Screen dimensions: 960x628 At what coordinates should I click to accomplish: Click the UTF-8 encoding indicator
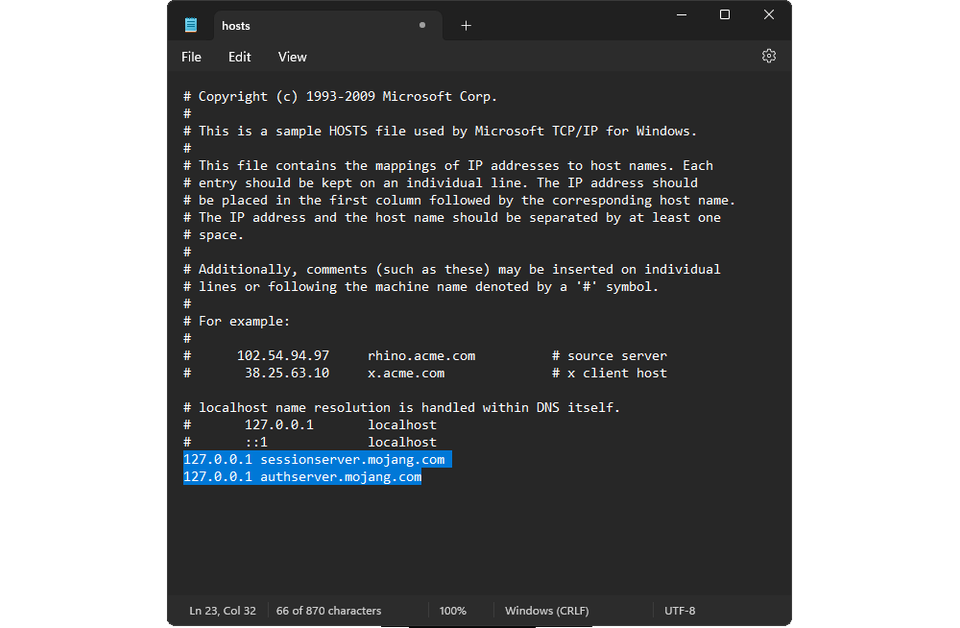tap(680, 610)
